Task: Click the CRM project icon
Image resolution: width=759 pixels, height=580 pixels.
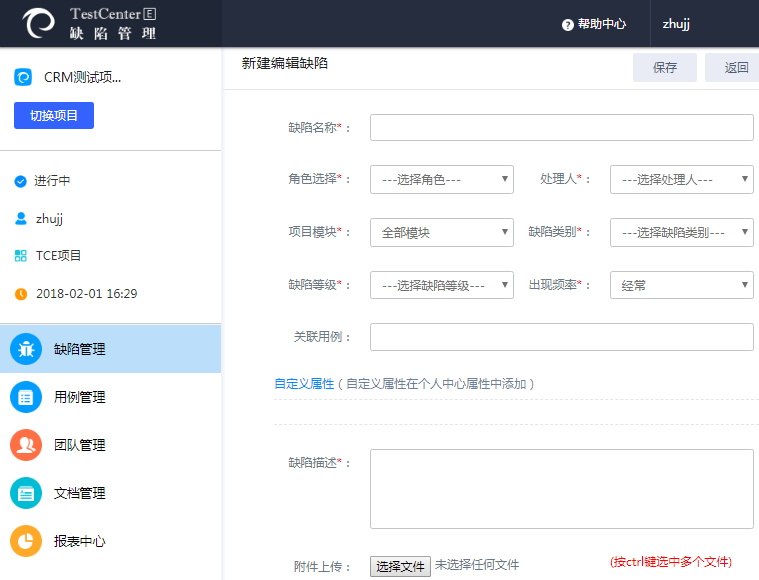Action: pyautogui.click(x=23, y=77)
